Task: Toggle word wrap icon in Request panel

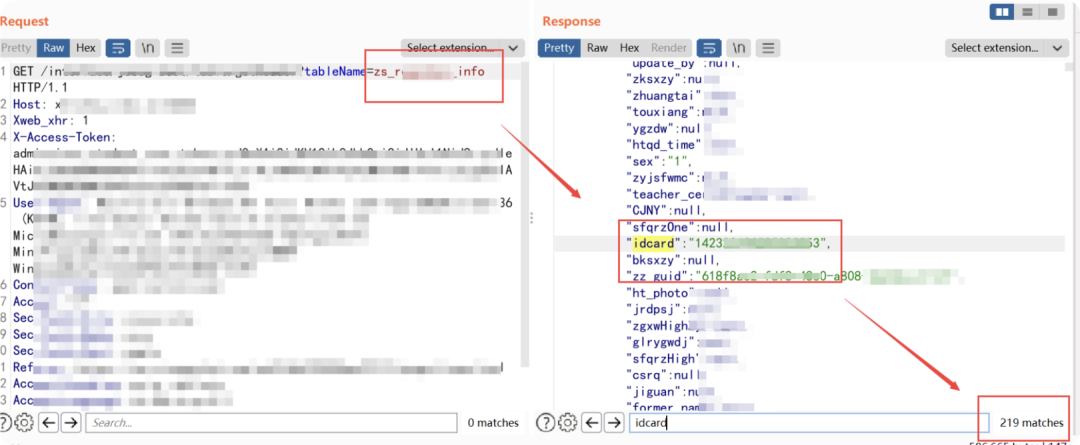Action: coord(118,48)
